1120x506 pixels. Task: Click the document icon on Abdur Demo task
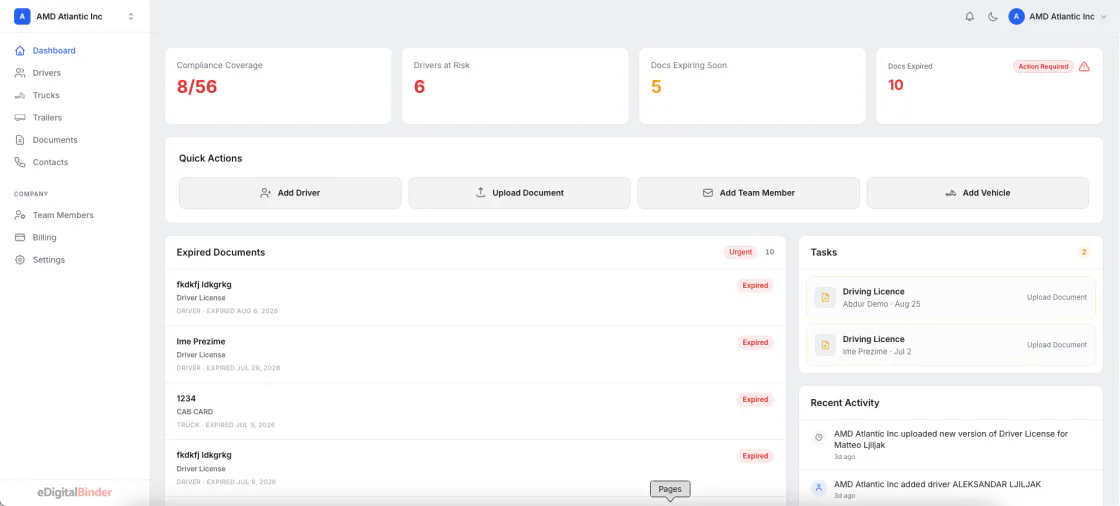tap(825, 297)
